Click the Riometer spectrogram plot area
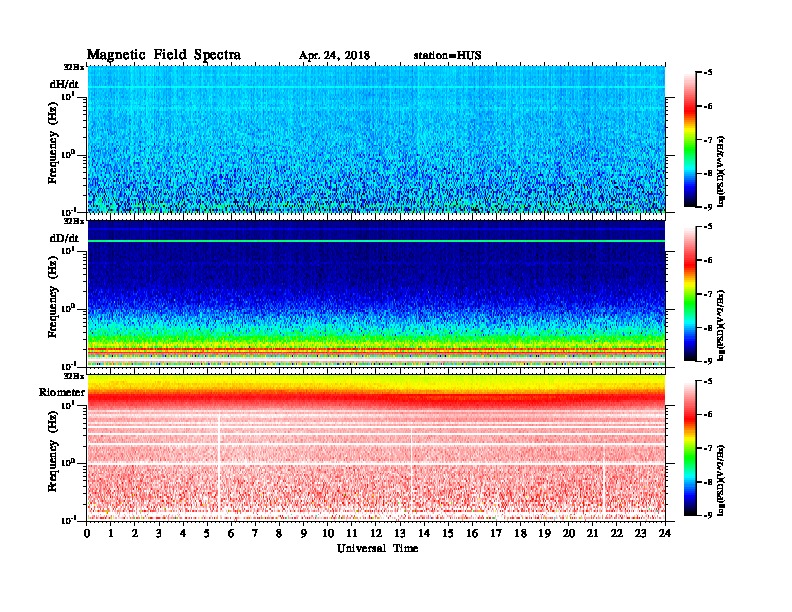792x612 pixels. point(376,448)
